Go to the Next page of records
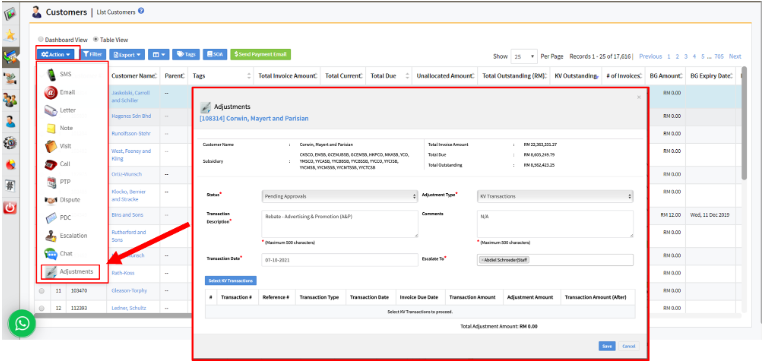This screenshot has height=364, width=762. [735, 56]
